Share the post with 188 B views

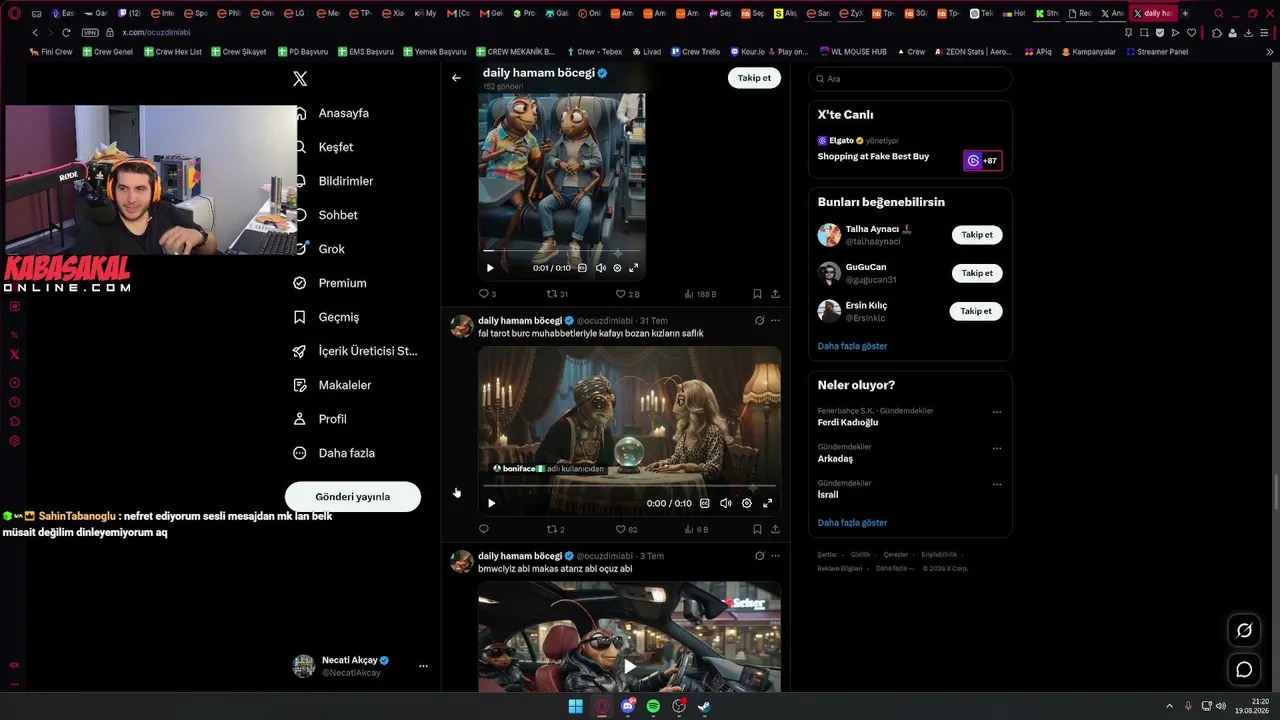[x=775, y=294]
